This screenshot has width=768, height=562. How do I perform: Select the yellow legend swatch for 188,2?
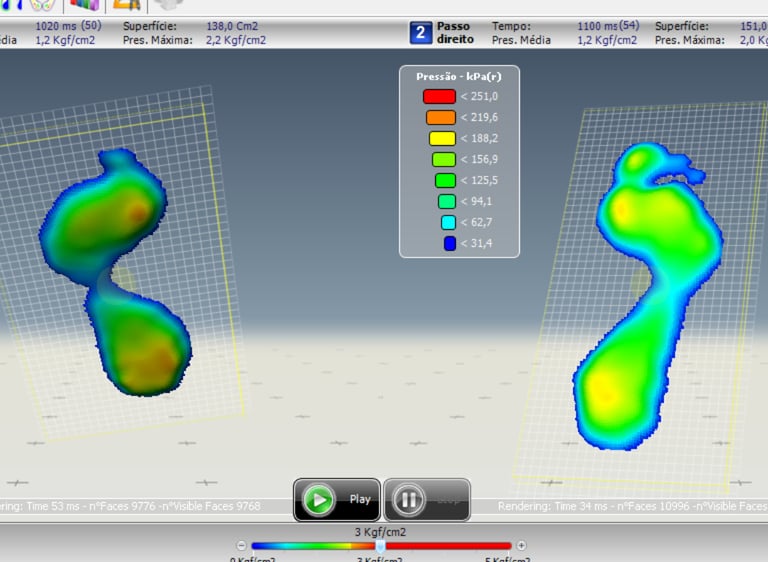pos(442,139)
